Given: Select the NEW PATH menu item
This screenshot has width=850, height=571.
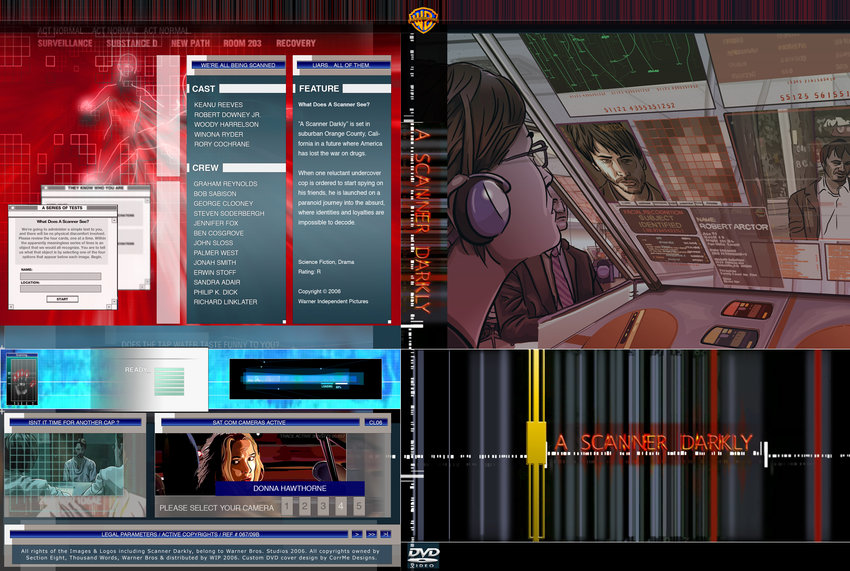Looking at the screenshot, I should [x=190, y=43].
